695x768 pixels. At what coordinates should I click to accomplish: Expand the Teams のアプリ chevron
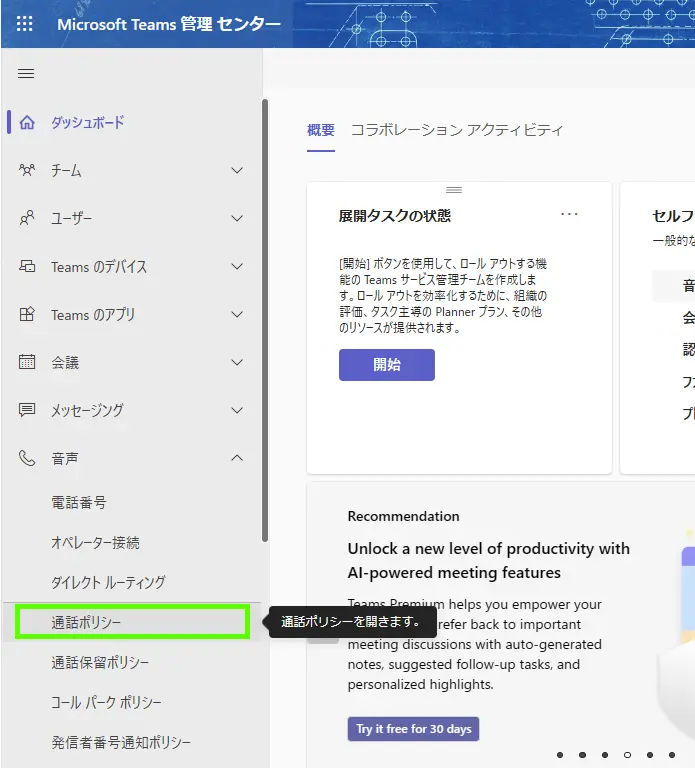[x=237, y=314]
